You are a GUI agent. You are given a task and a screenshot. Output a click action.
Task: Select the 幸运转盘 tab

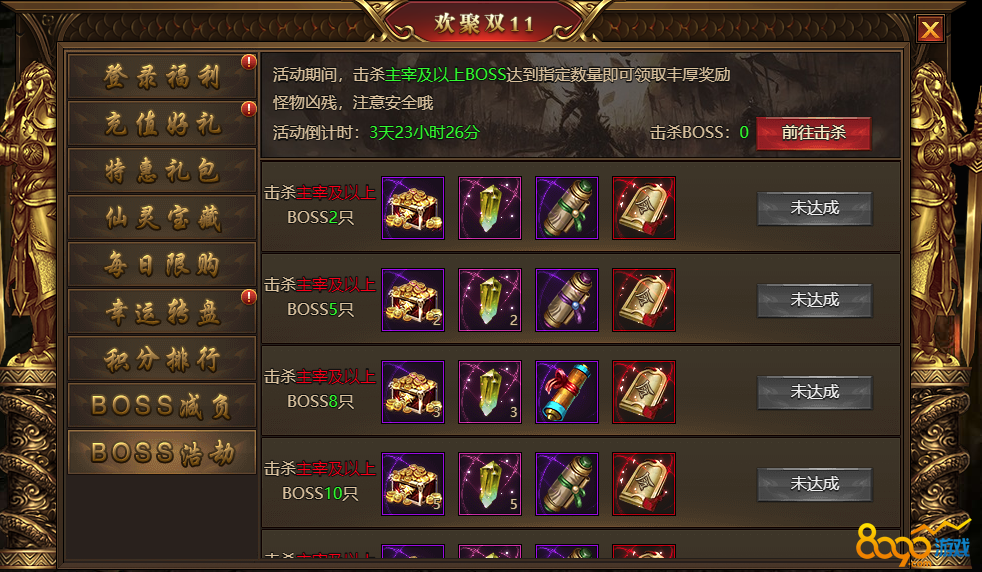pyautogui.click(x=162, y=311)
